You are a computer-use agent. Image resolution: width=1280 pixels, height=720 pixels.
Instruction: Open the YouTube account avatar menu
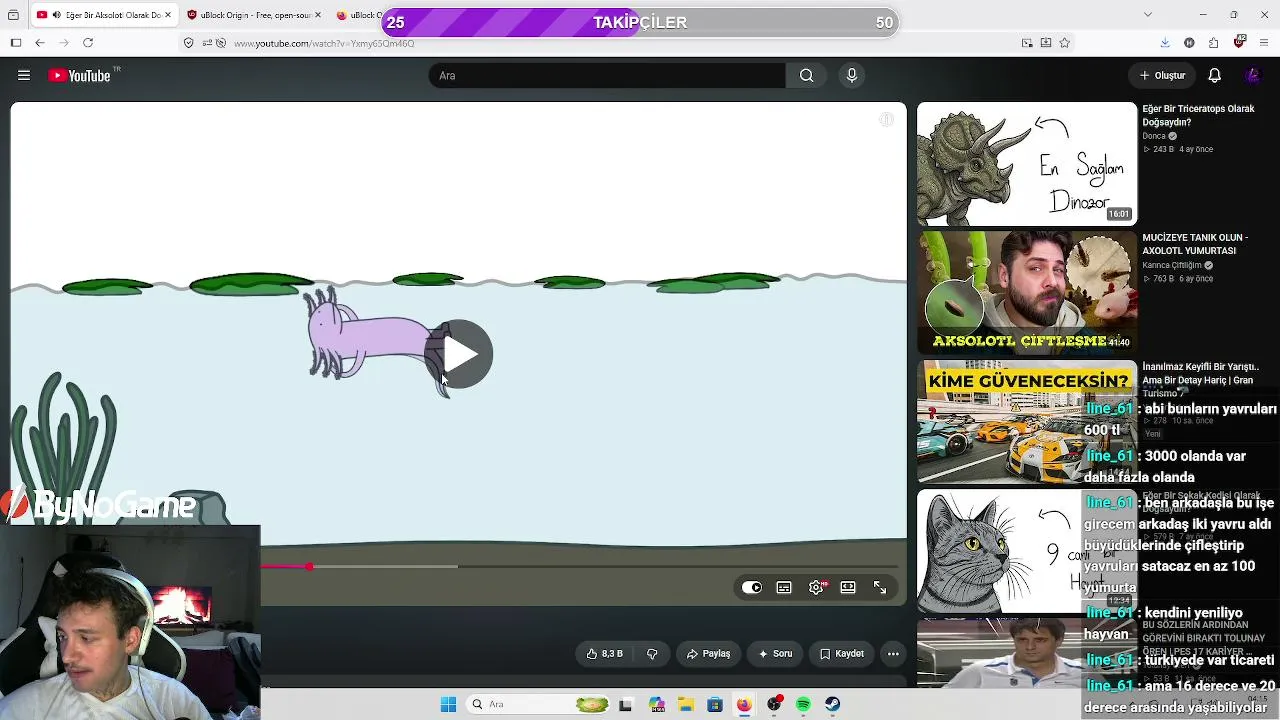[1252, 75]
